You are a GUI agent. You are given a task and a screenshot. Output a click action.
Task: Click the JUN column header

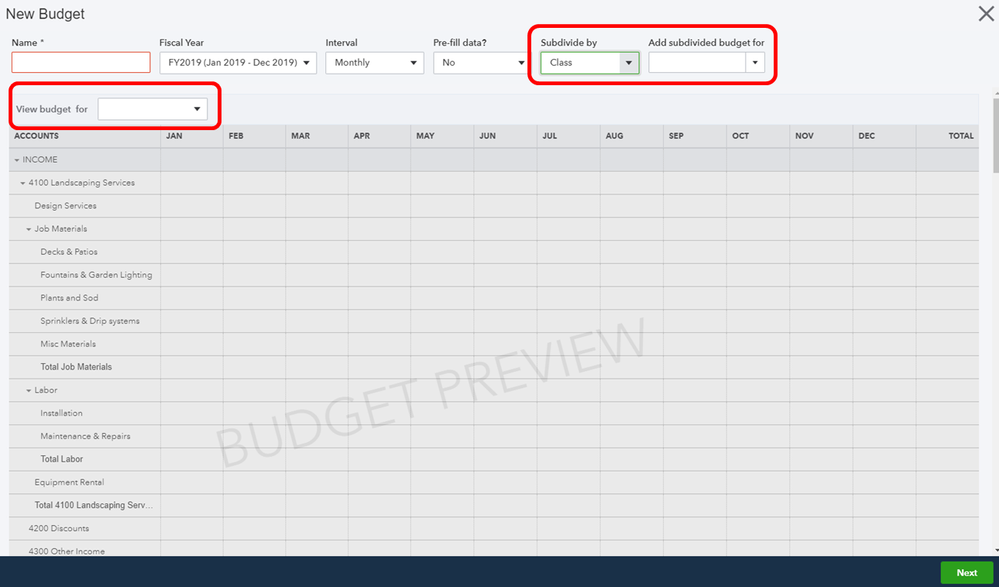[505, 136]
